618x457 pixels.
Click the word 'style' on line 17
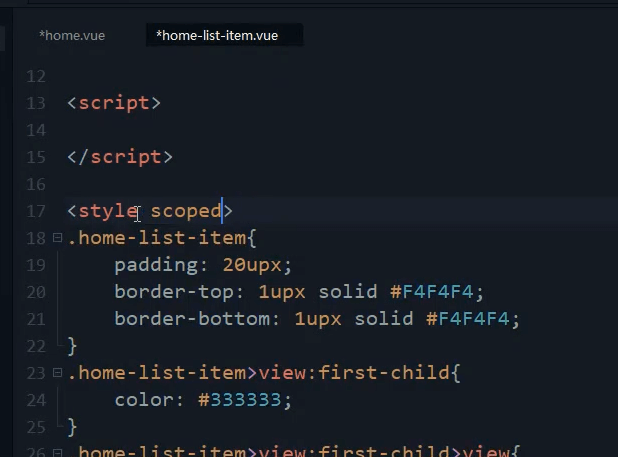click(x=108, y=211)
